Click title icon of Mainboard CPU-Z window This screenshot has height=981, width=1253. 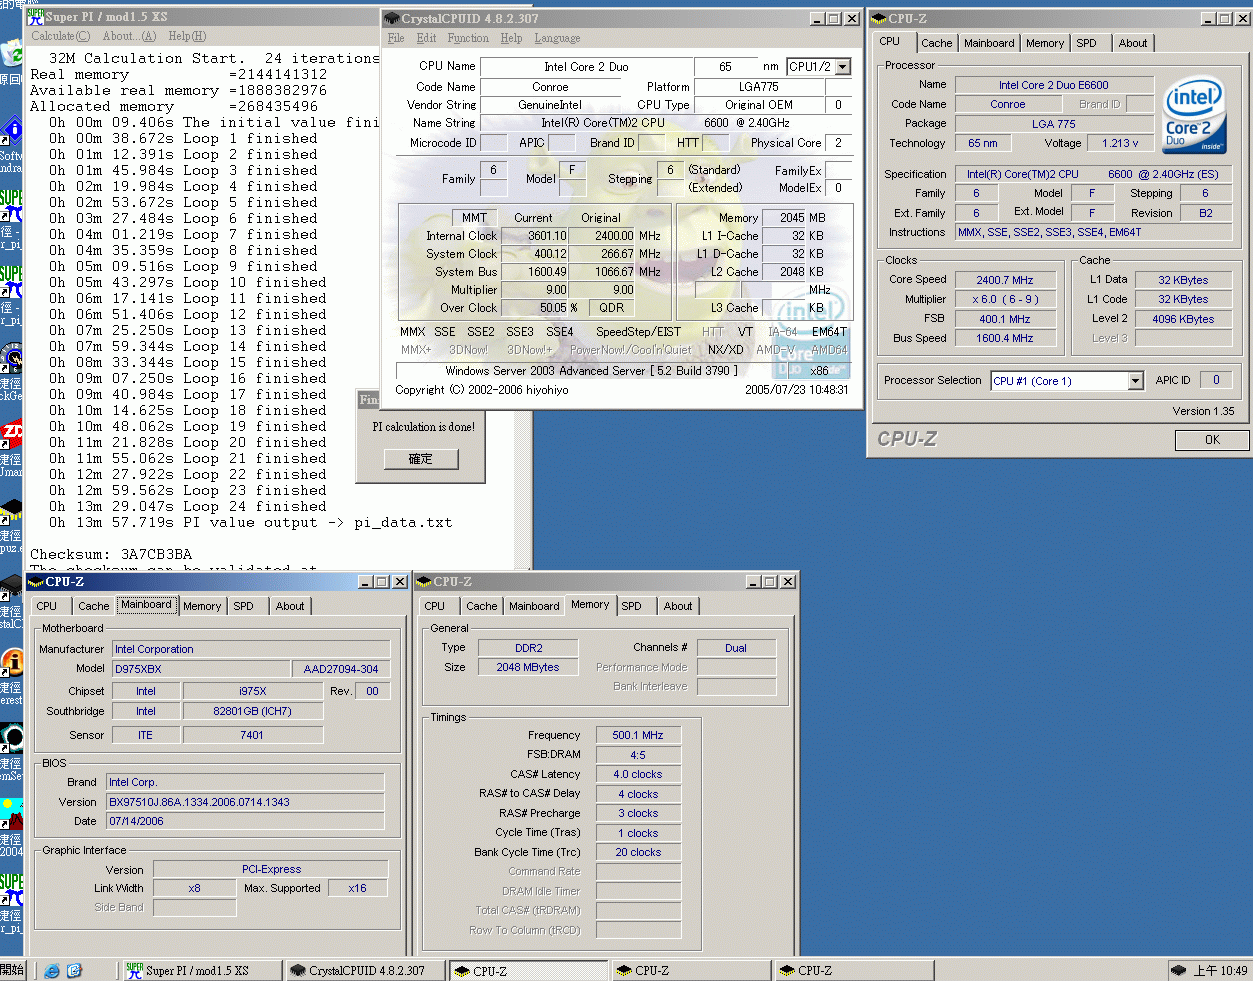[x=36, y=581]
